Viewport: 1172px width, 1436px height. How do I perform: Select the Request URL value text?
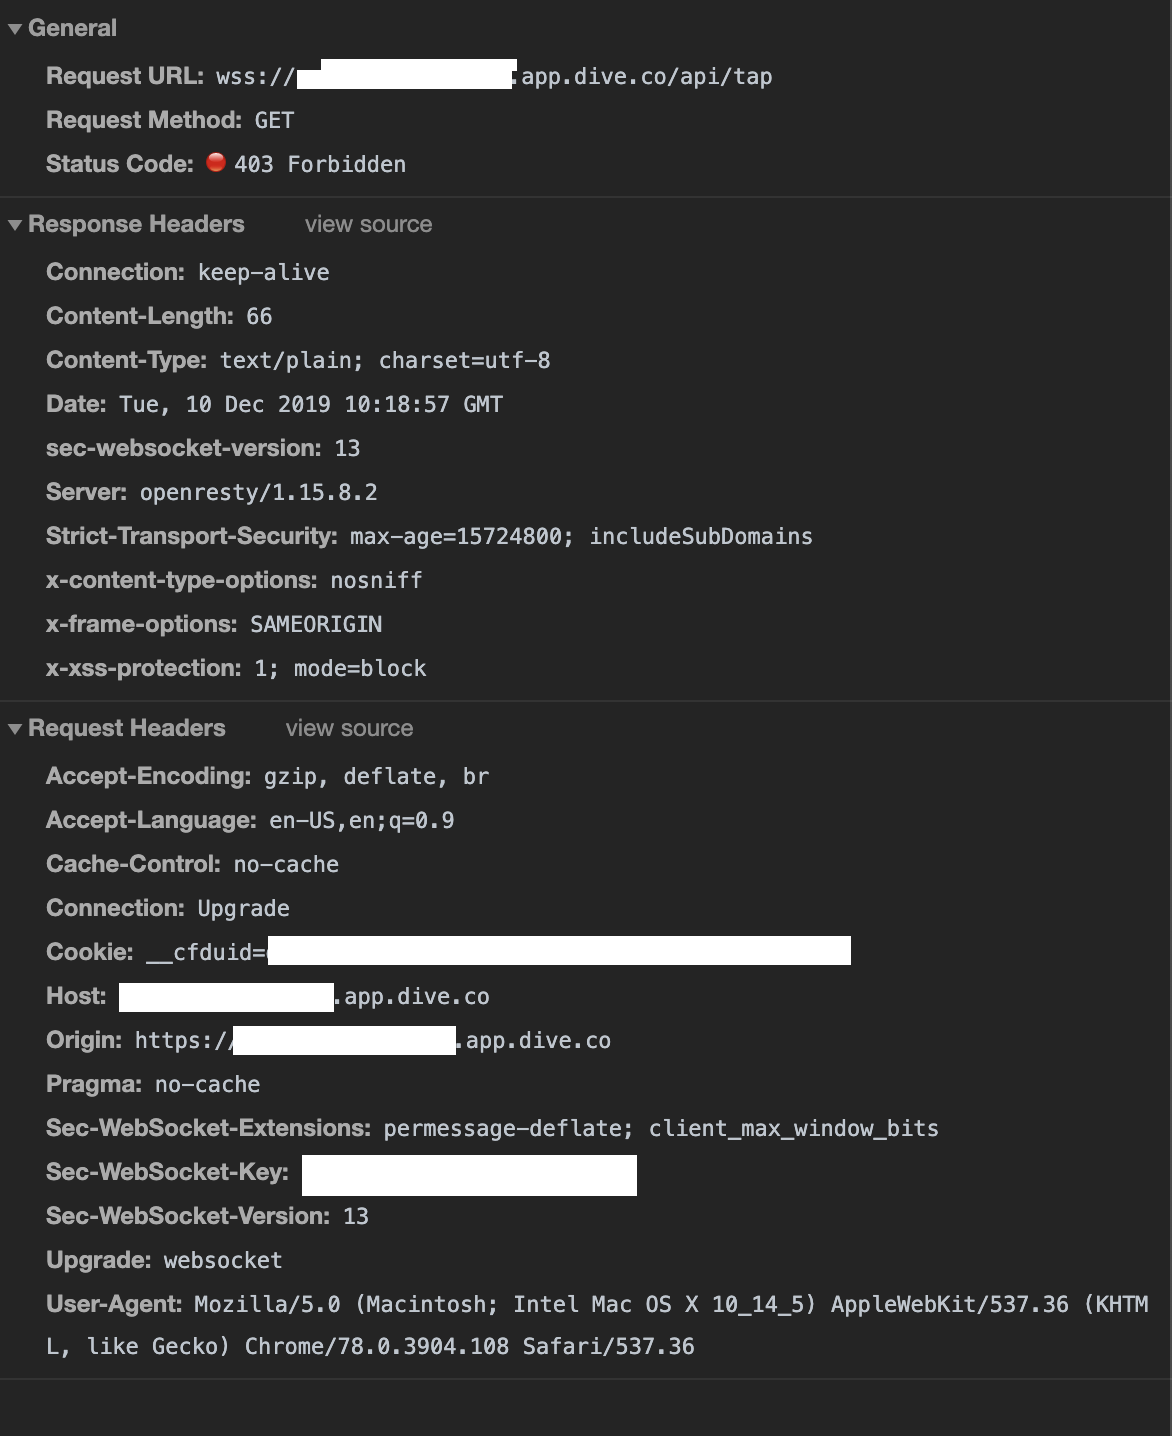(x=494, y=76)
